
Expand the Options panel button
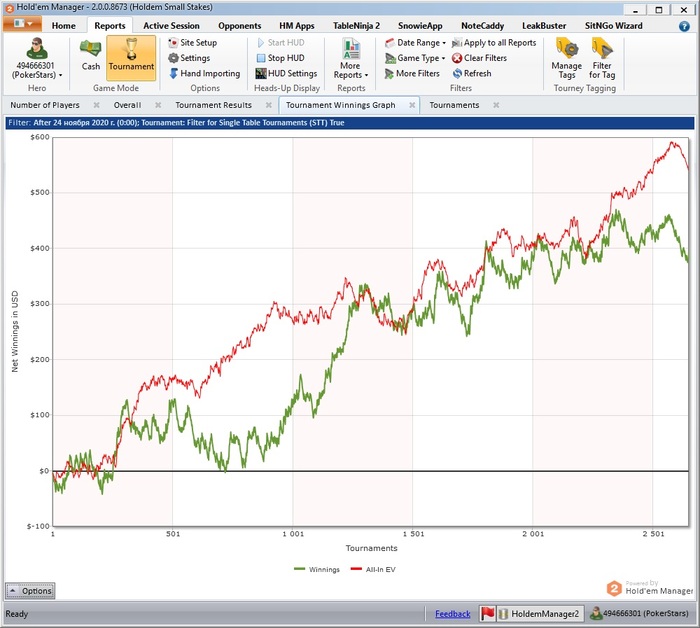[30, 591]
